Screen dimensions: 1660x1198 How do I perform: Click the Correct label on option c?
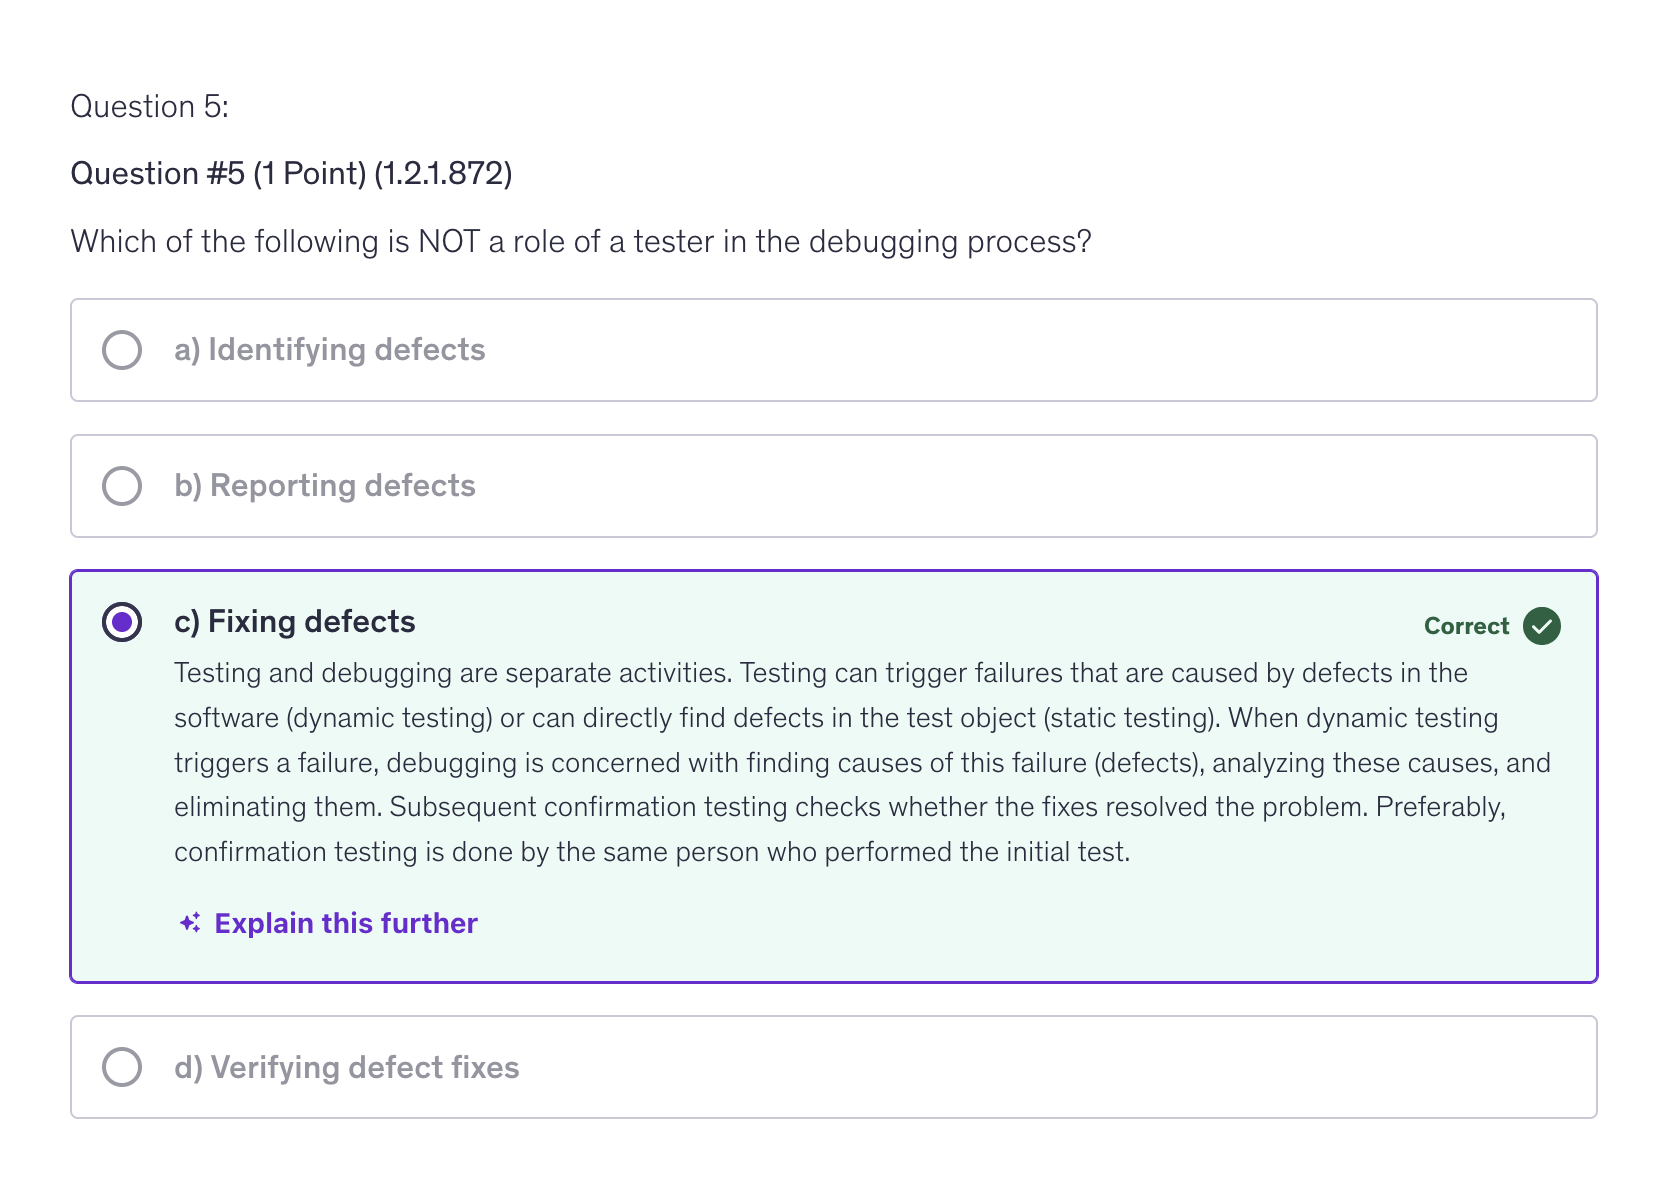(1466, 626)
